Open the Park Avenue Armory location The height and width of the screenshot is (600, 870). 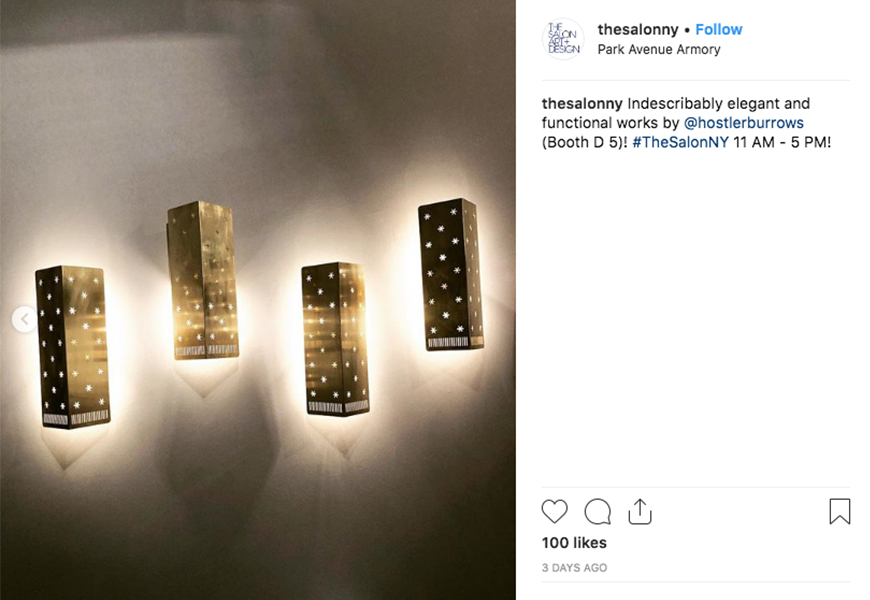click(659, 49)
